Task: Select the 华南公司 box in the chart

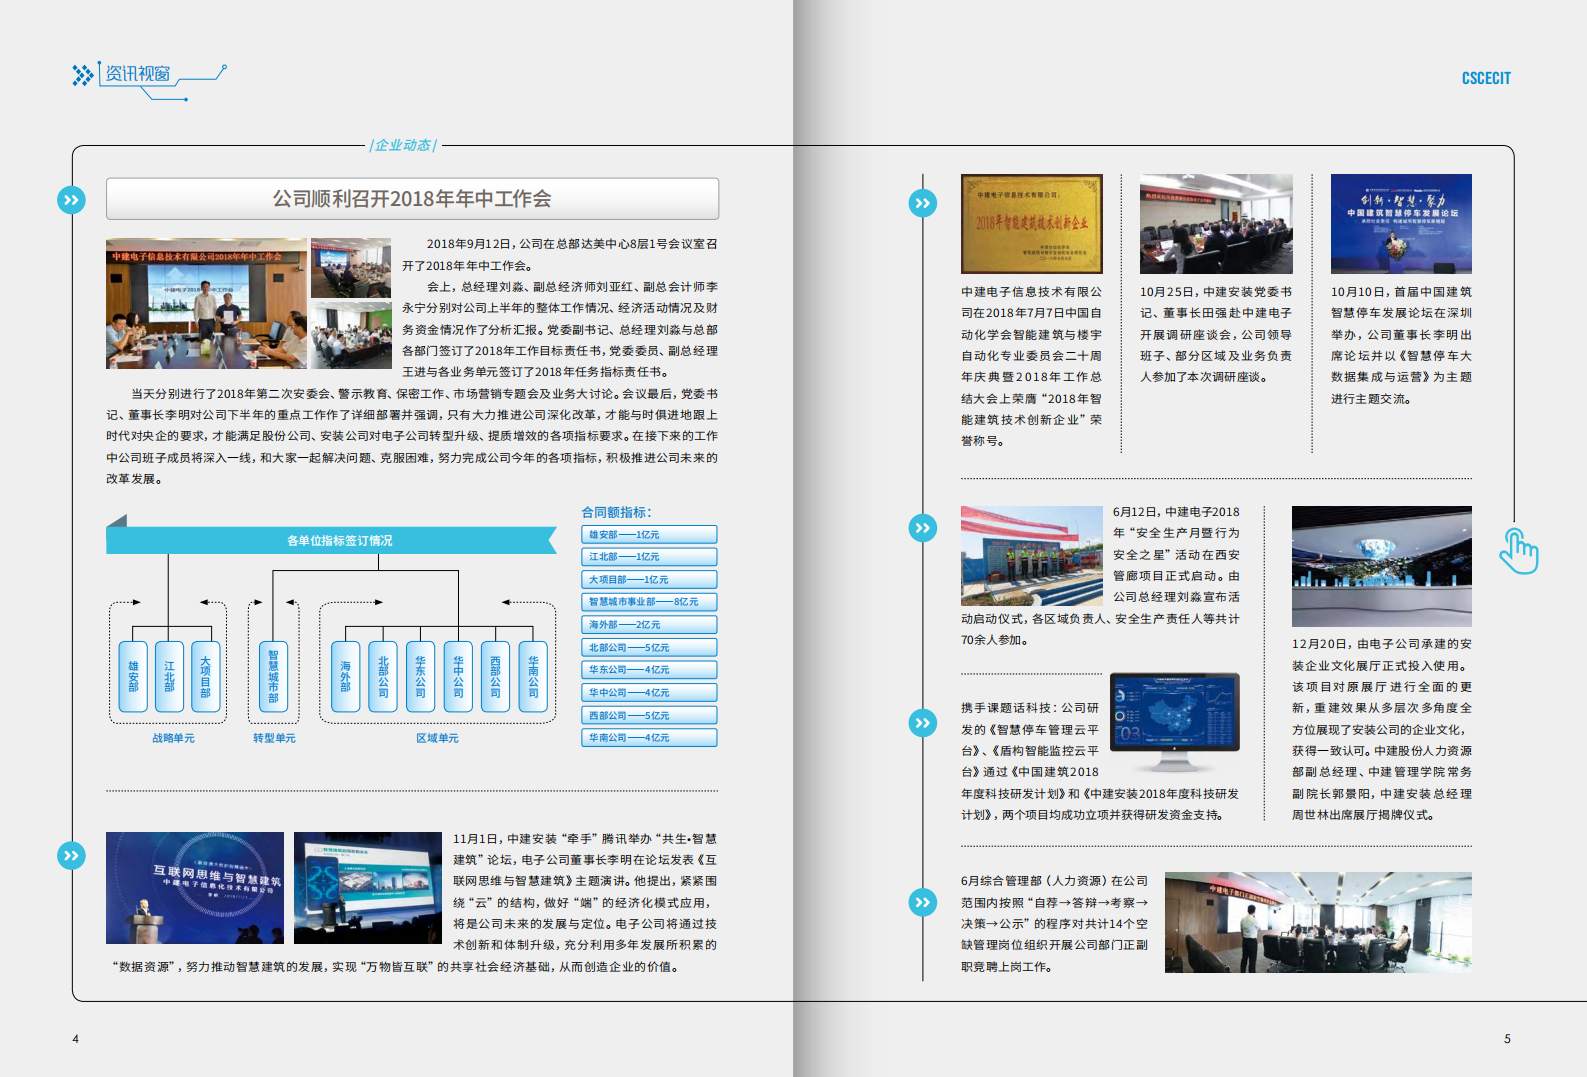Action: click(533, 677)
